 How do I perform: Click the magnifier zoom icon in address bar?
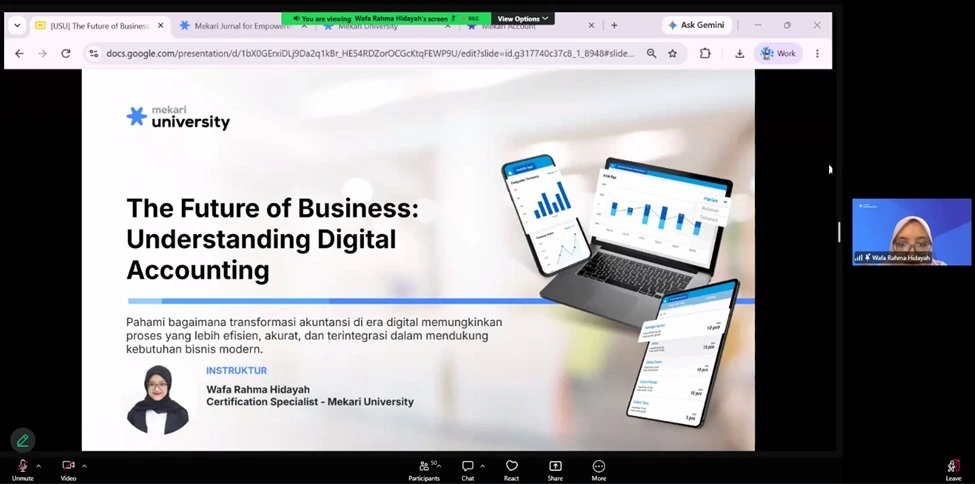(x=651, y=54)
